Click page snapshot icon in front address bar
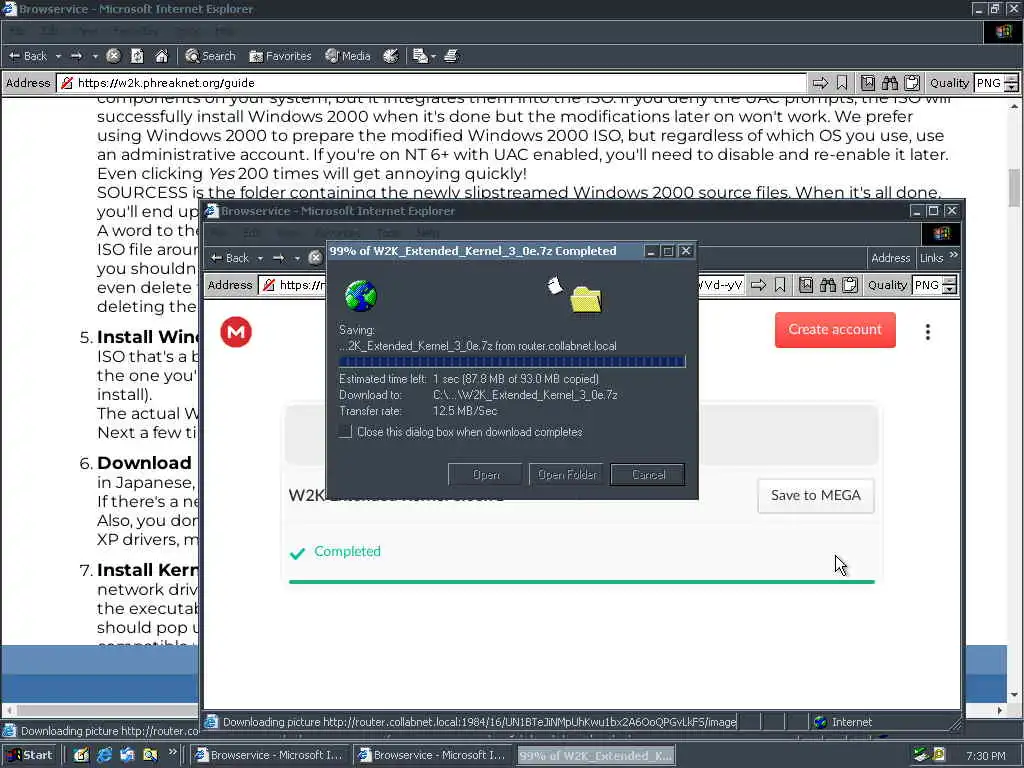Viewport: 1024px width, 768px height. [x=806, y=285]
